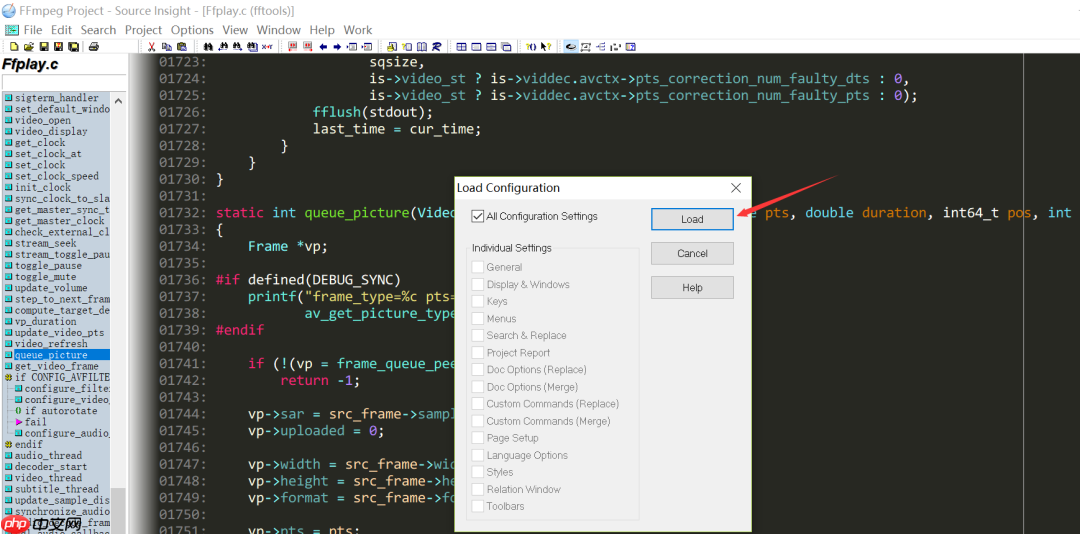Click the Open file folder icon
Viewport: 1080px width, 534px height.
29,46
